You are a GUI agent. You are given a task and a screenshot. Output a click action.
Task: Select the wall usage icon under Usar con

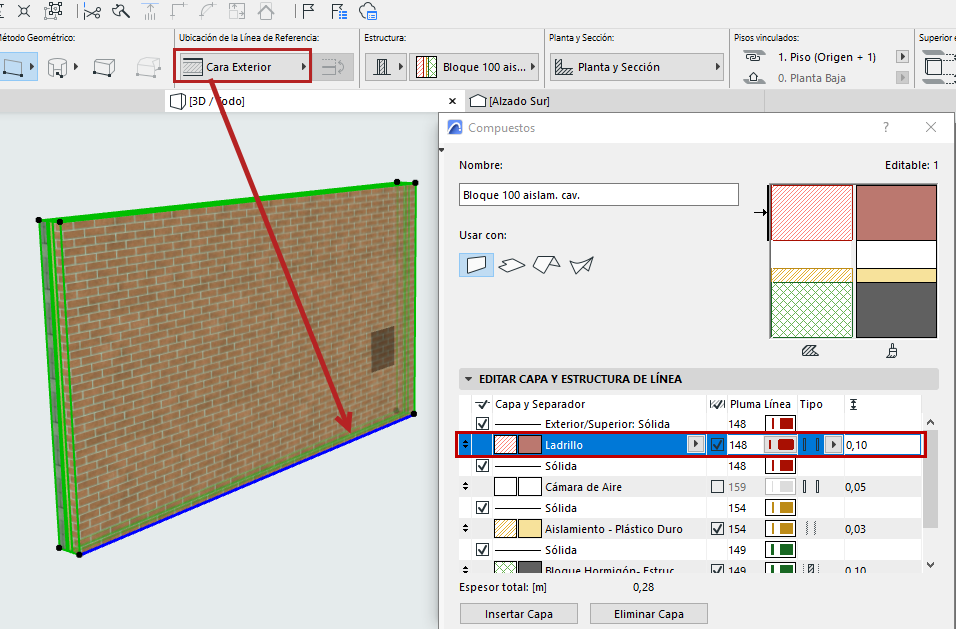click(476, 265)
